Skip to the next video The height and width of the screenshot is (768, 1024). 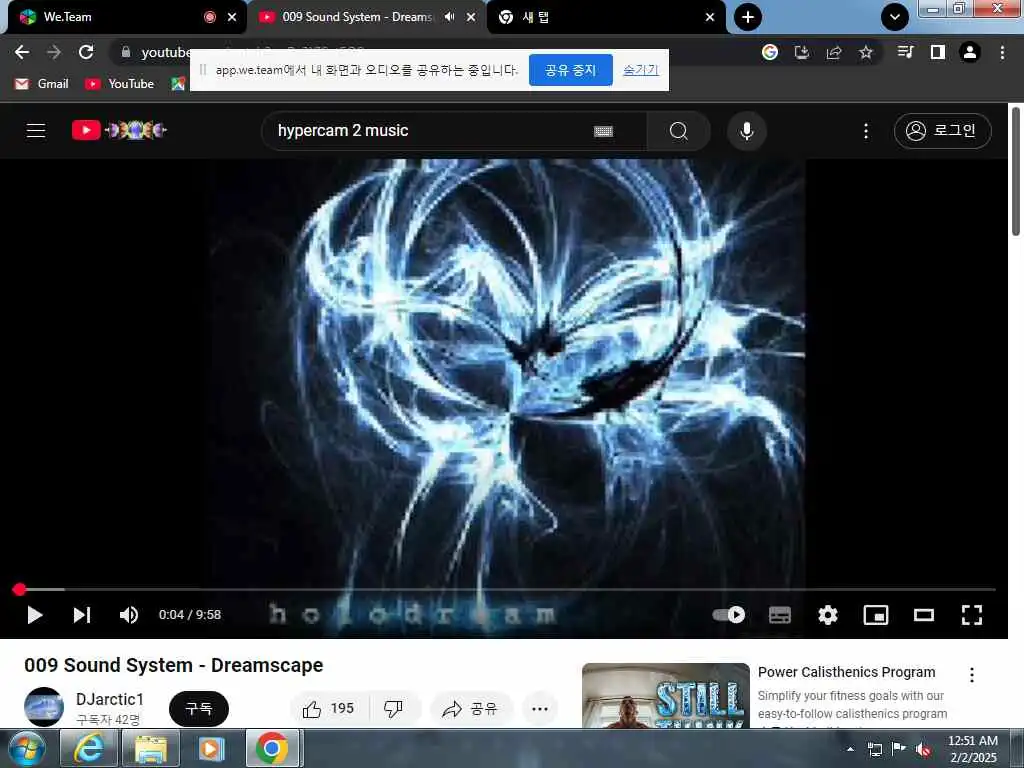82,615
